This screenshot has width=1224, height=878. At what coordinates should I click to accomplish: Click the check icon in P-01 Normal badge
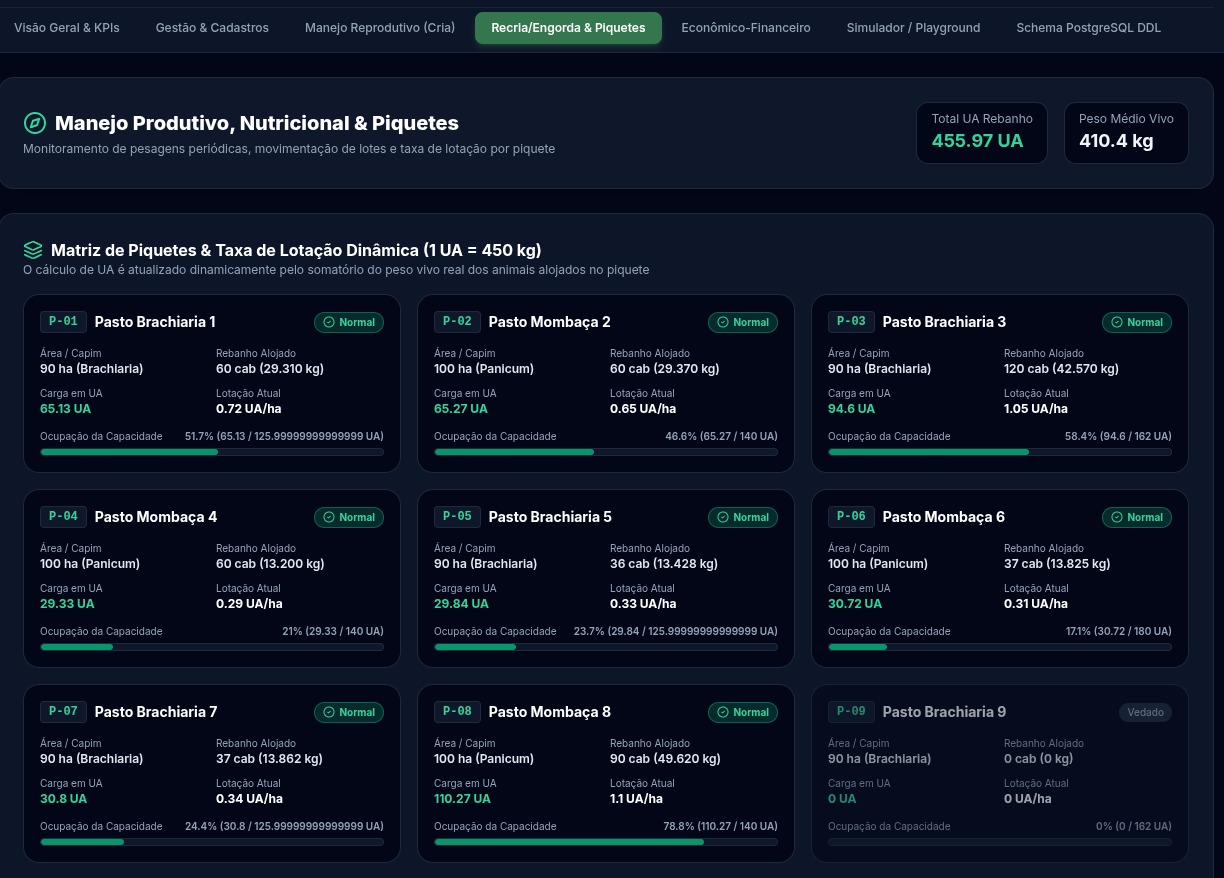328,322
